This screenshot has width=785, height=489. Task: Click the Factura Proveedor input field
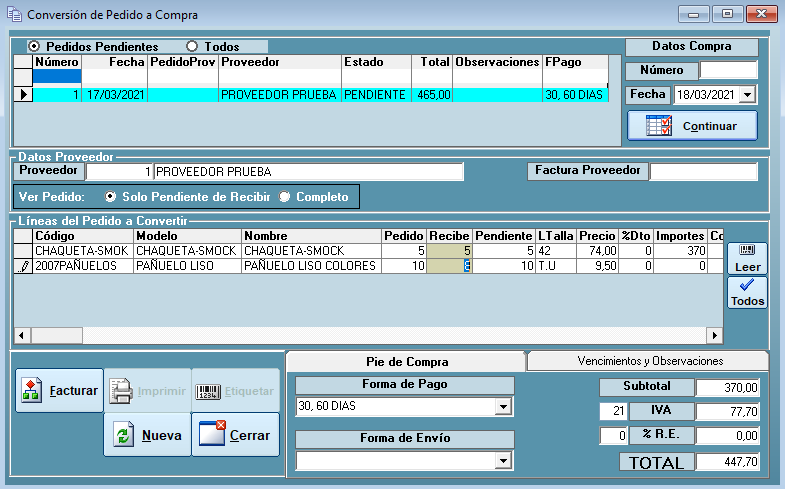[x=703, y=171]
